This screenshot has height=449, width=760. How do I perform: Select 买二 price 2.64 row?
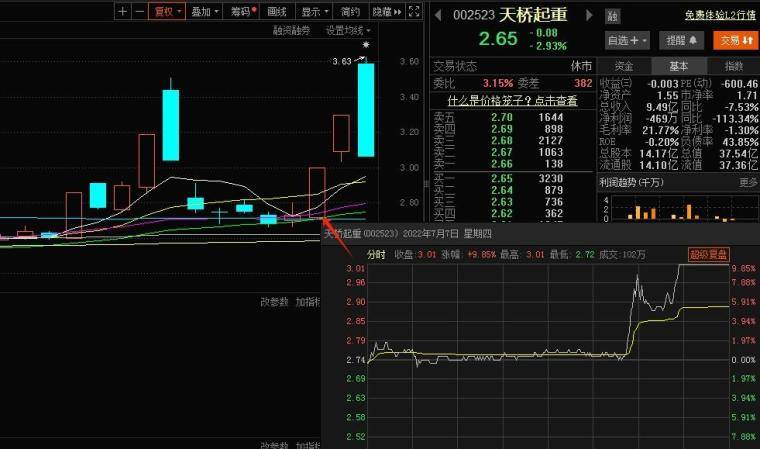point(512,190)
